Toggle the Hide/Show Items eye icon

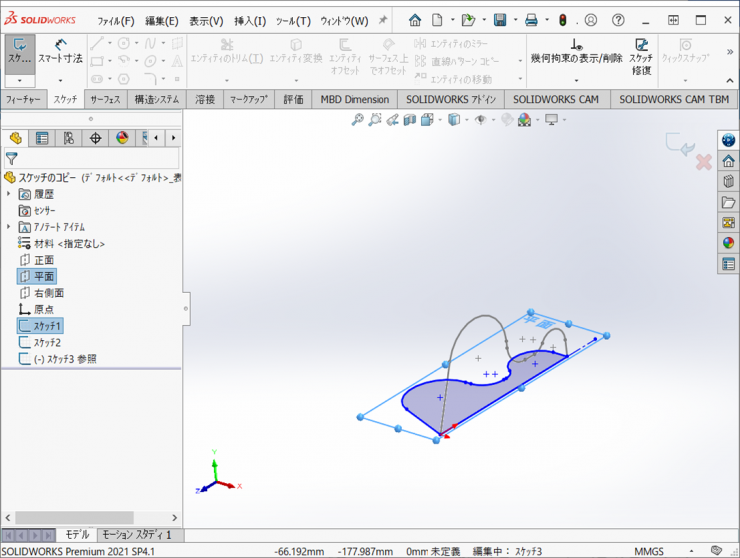pyautogui.click(x=481, y=120)
